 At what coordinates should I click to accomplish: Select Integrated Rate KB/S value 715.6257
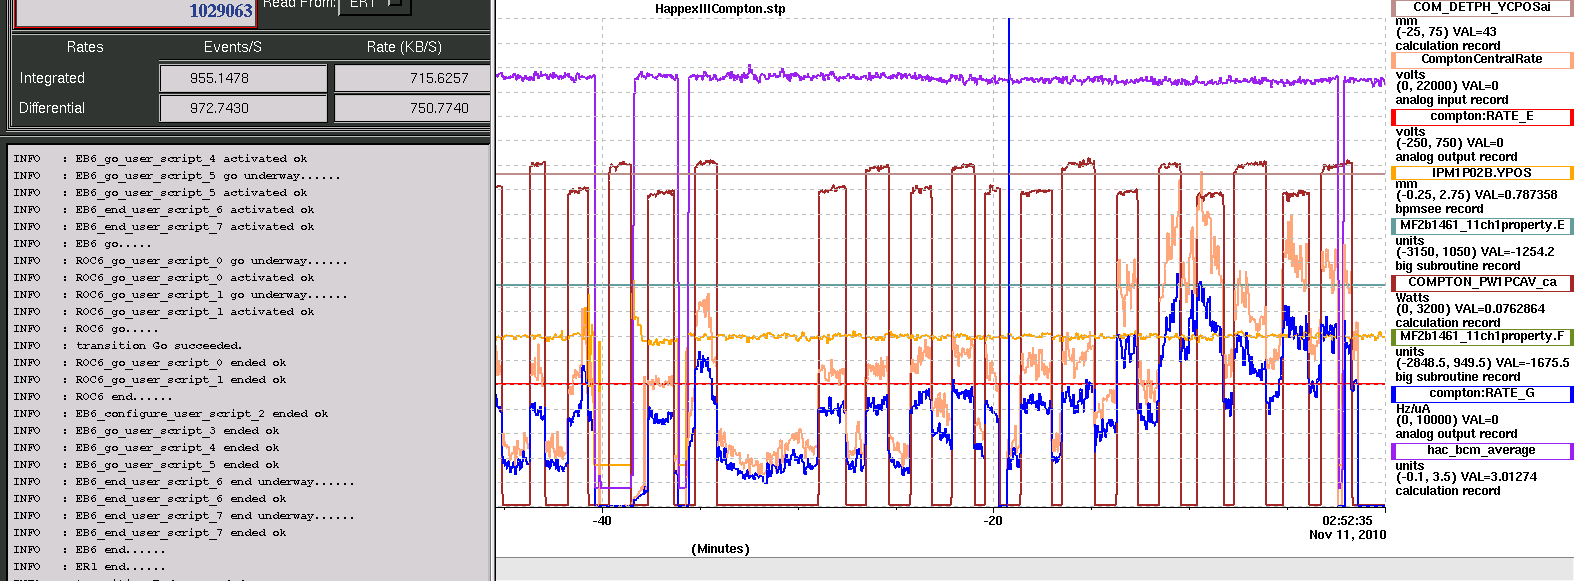click(412, 78)
